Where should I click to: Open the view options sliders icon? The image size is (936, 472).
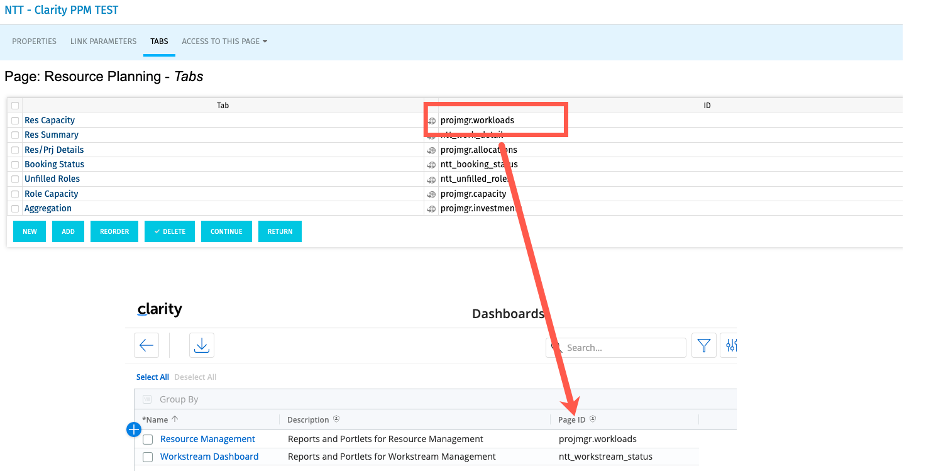(x=729, y=345)
